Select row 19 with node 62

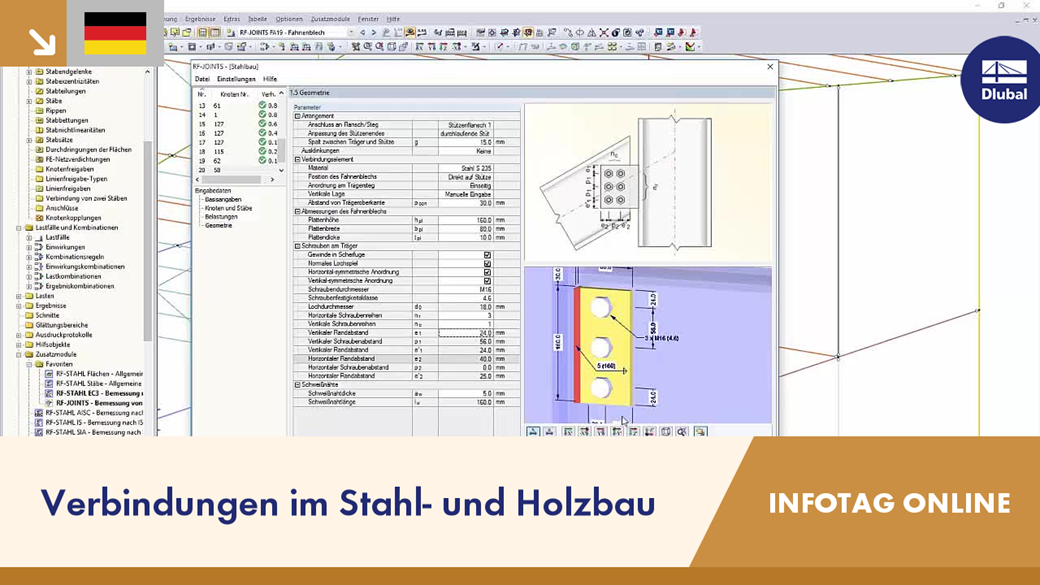tap(235, 161)
